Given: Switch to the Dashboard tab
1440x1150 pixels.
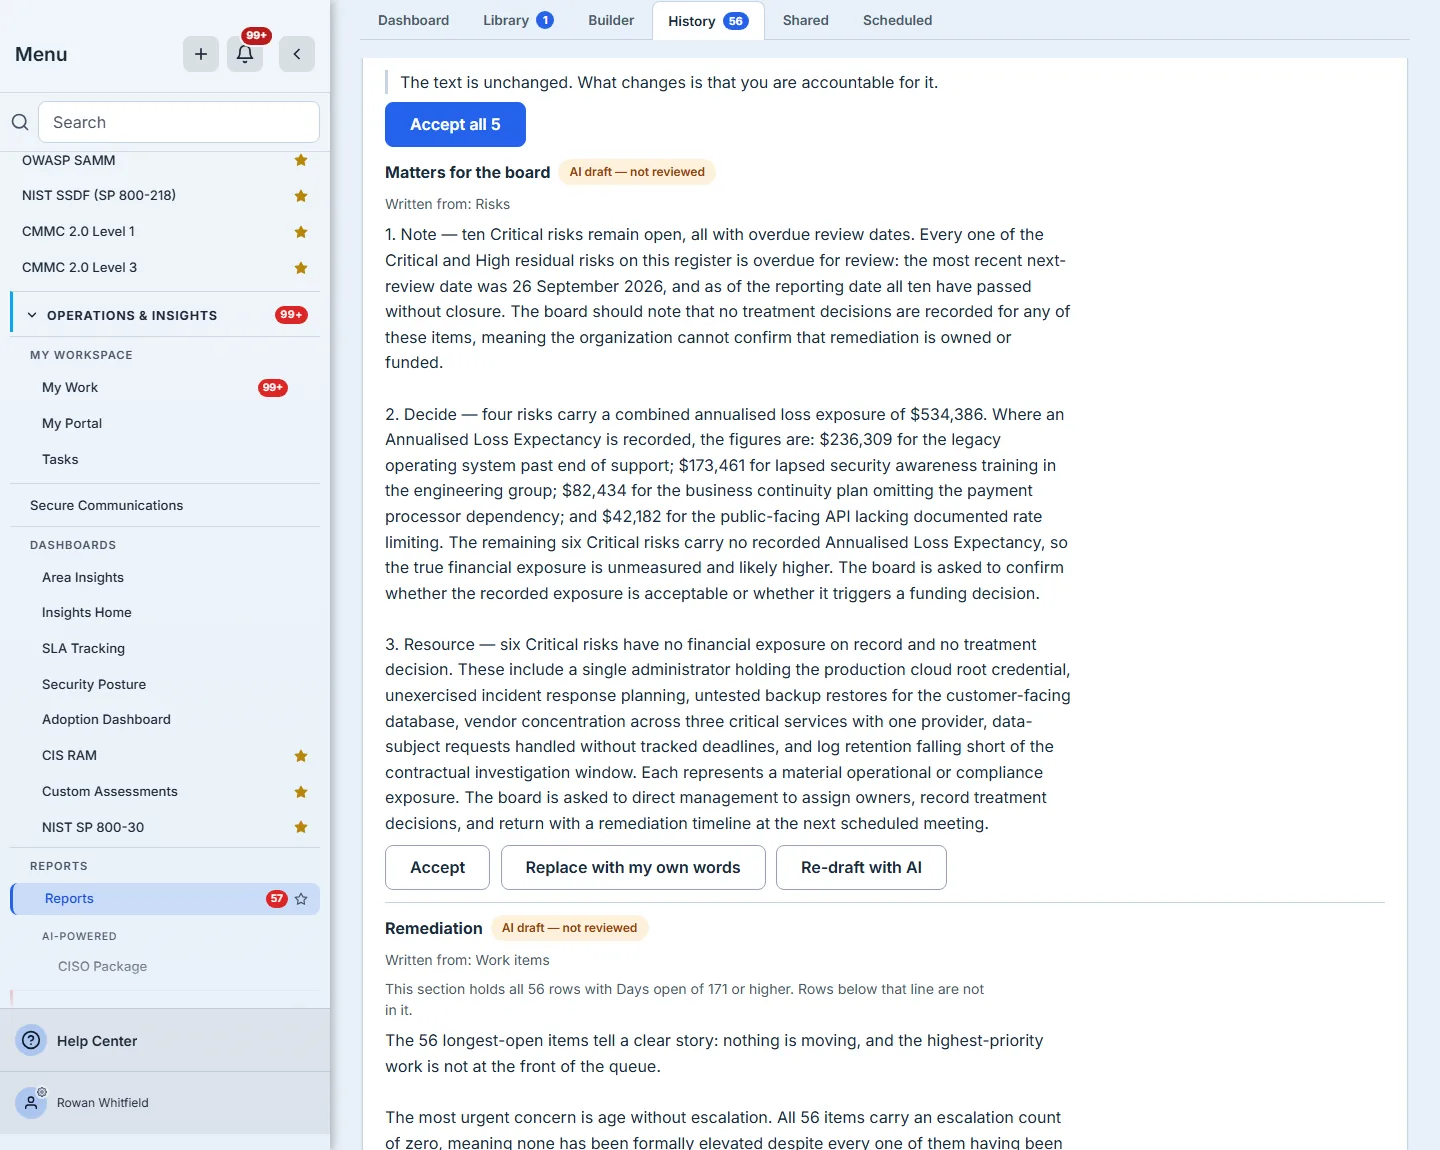Looking at the screenshot, I should 413,20.
